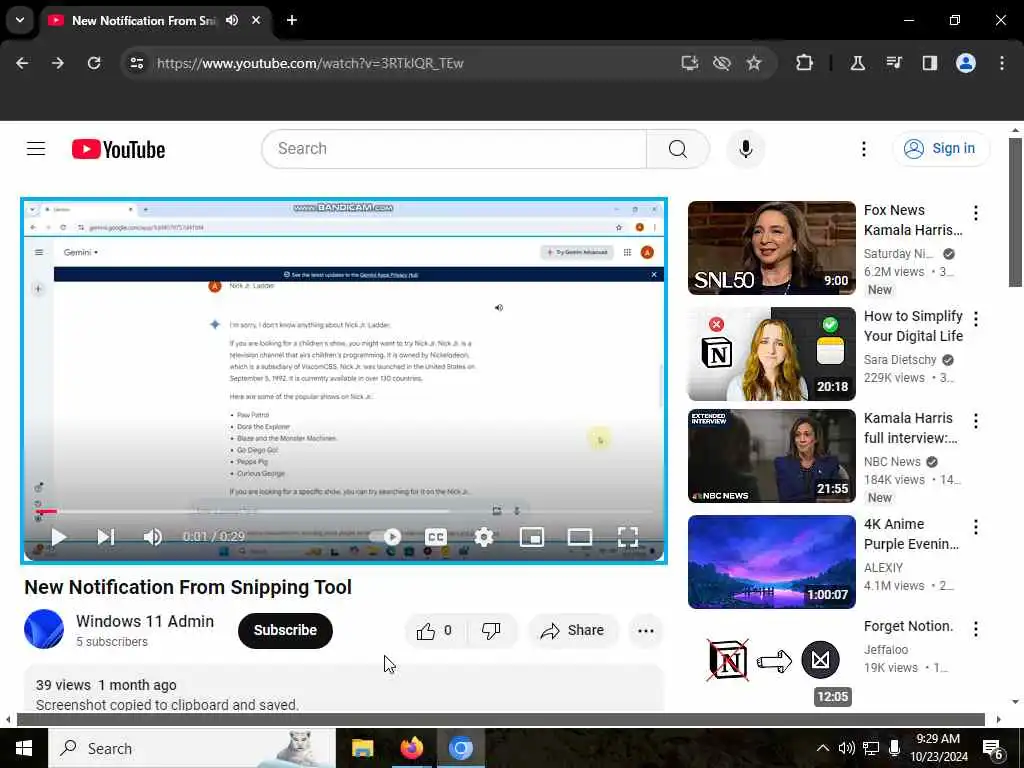Open the Extensions puzzle icon
Viewport: 1024px width, 768px height.
[805, 63]
